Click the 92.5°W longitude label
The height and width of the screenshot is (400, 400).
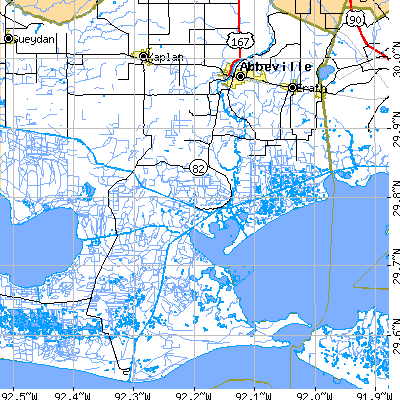(x=20, y=396)
